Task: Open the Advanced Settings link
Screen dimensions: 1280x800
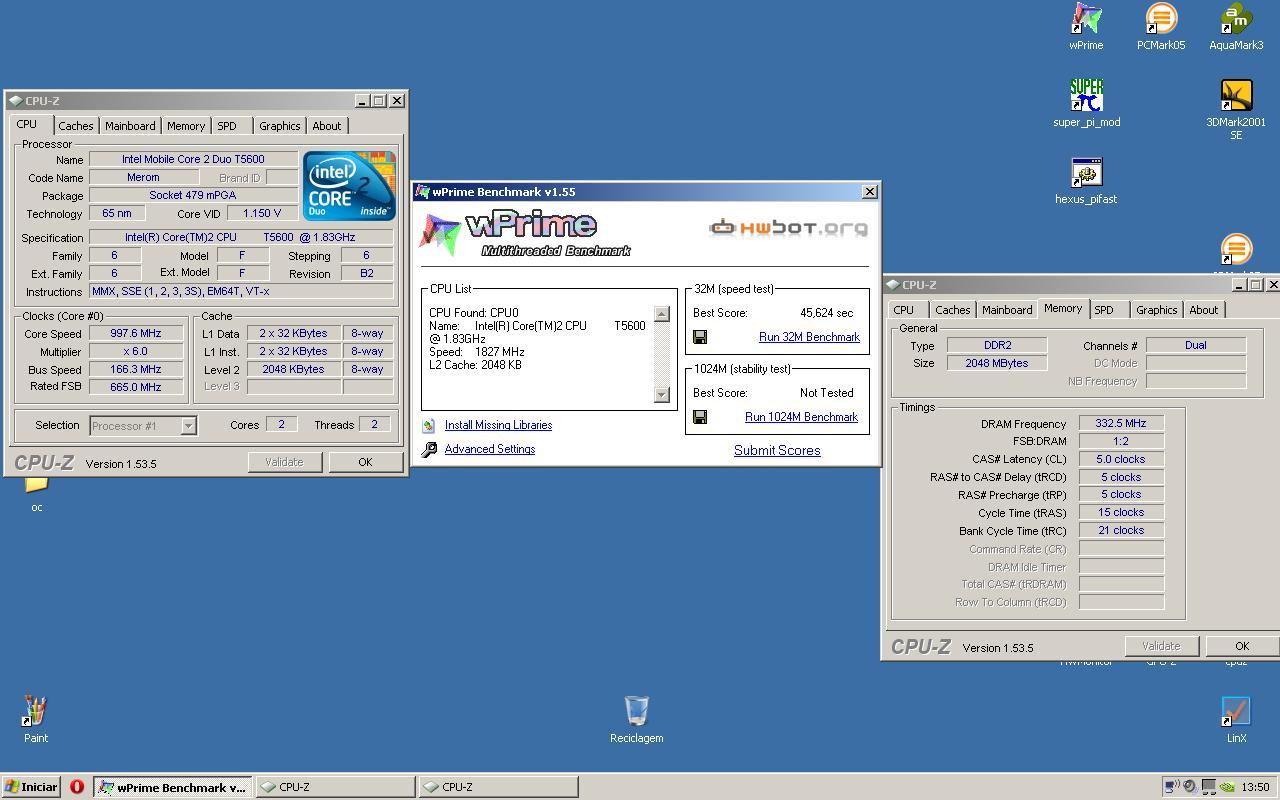Action: 490,449
